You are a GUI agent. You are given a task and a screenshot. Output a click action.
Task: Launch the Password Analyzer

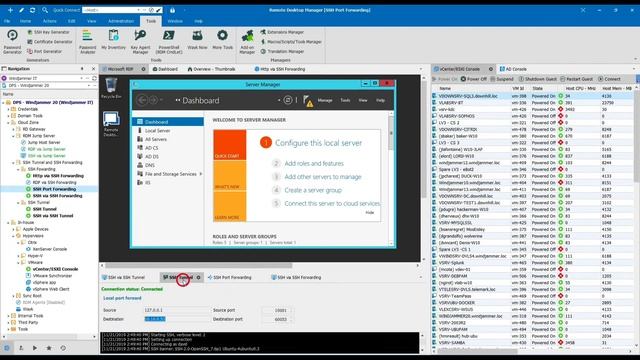[x=87, y=42]
